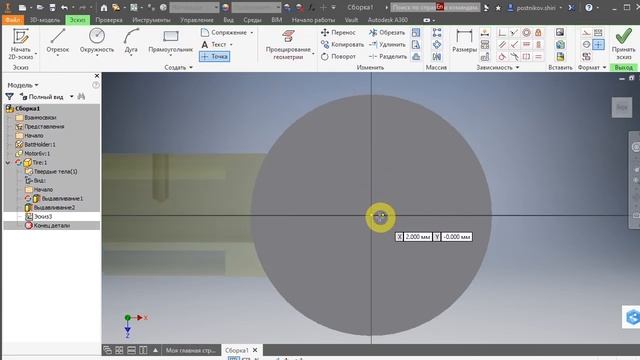The width and height of the screenshot is (640, 360).
Task: Click Принять эскиз to finish sketch
Action: [x=624, y=44]
